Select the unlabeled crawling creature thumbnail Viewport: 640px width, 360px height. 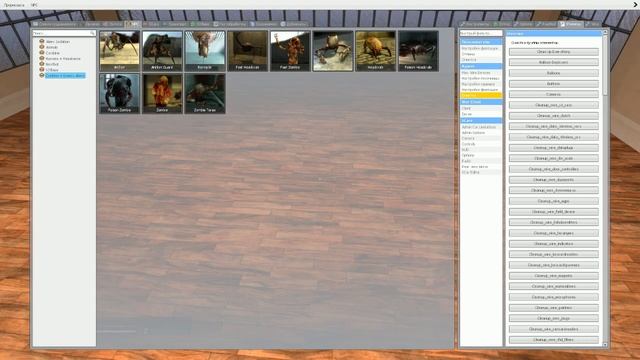tap(333, 51)
